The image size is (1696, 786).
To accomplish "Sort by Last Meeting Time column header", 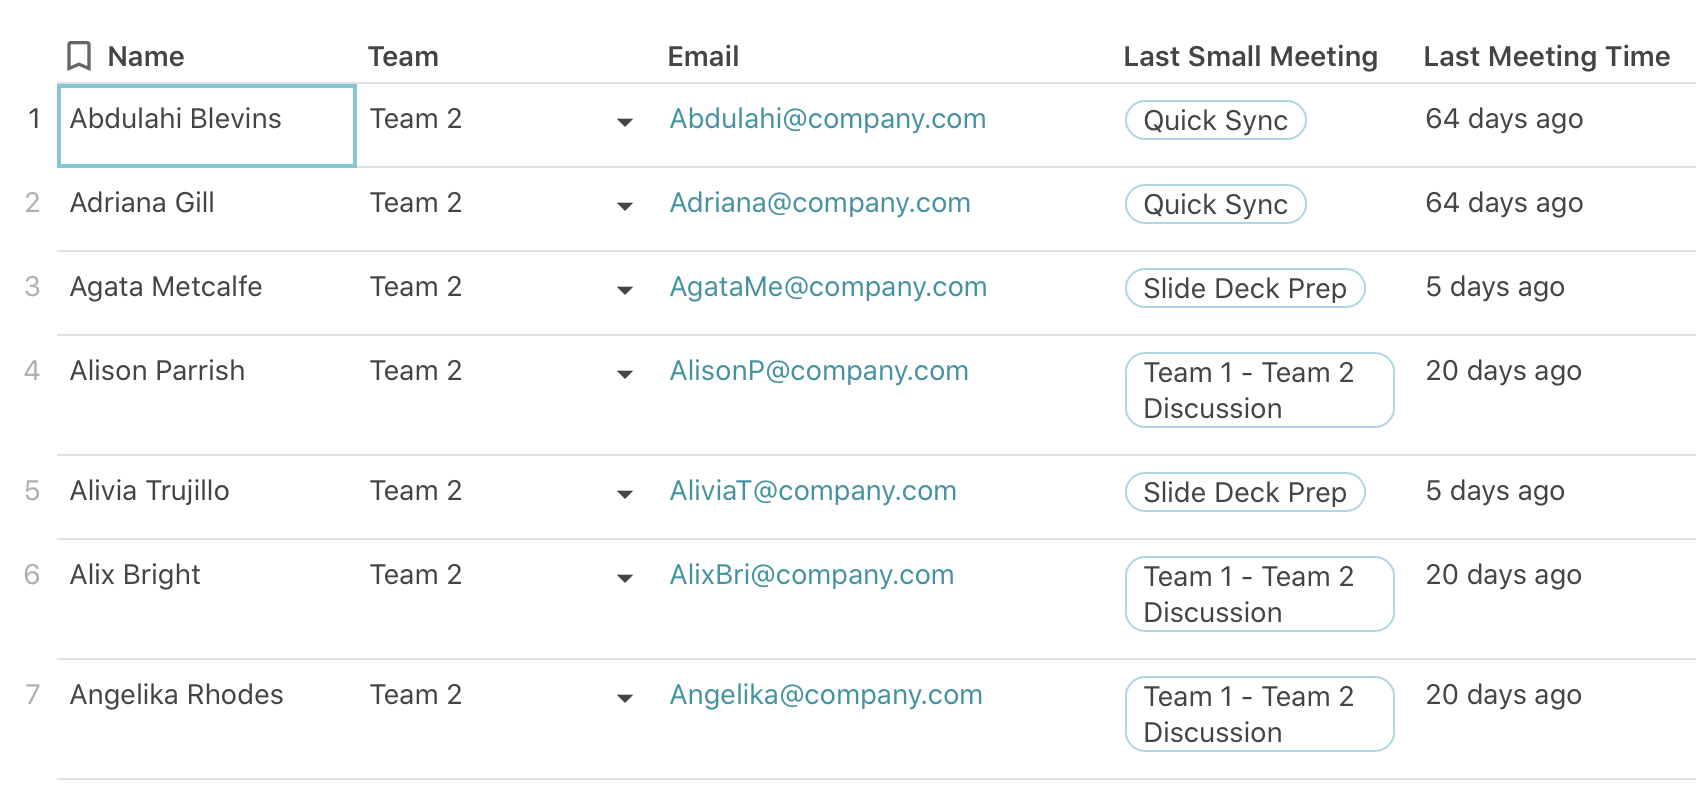I will 1547,56.
